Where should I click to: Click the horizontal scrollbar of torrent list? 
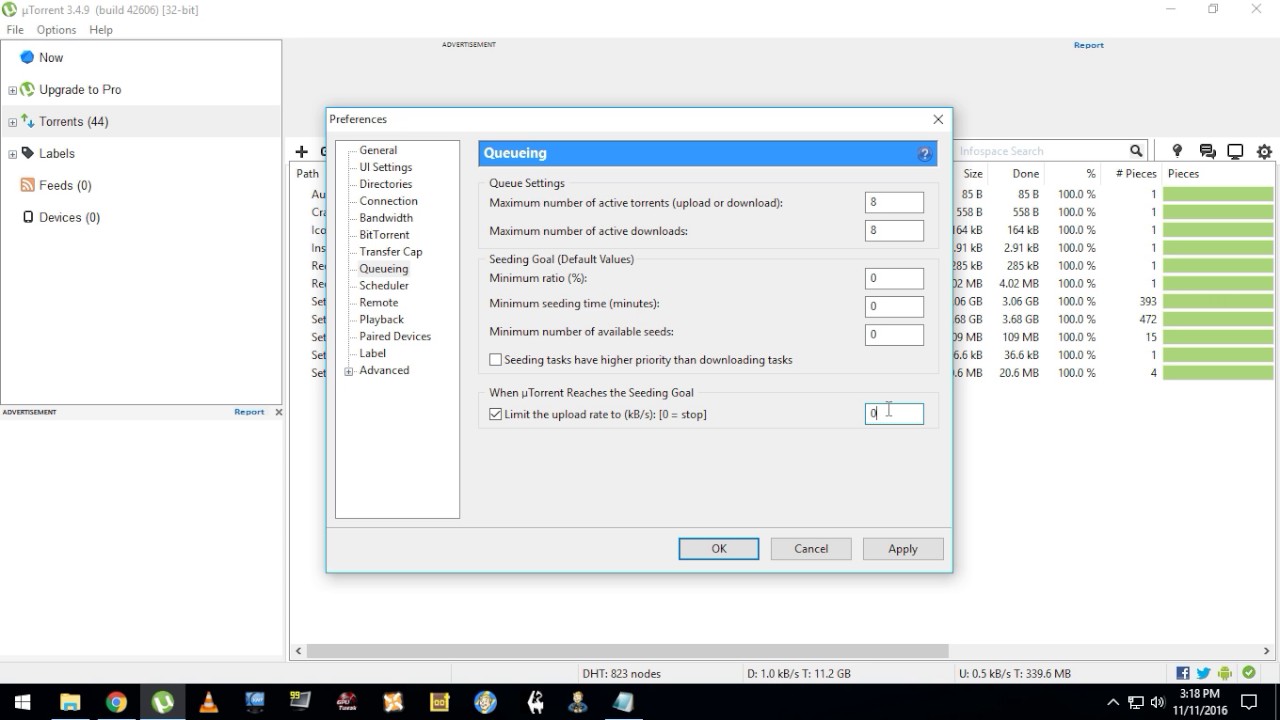pyautogui.click(x=626, y=651)
